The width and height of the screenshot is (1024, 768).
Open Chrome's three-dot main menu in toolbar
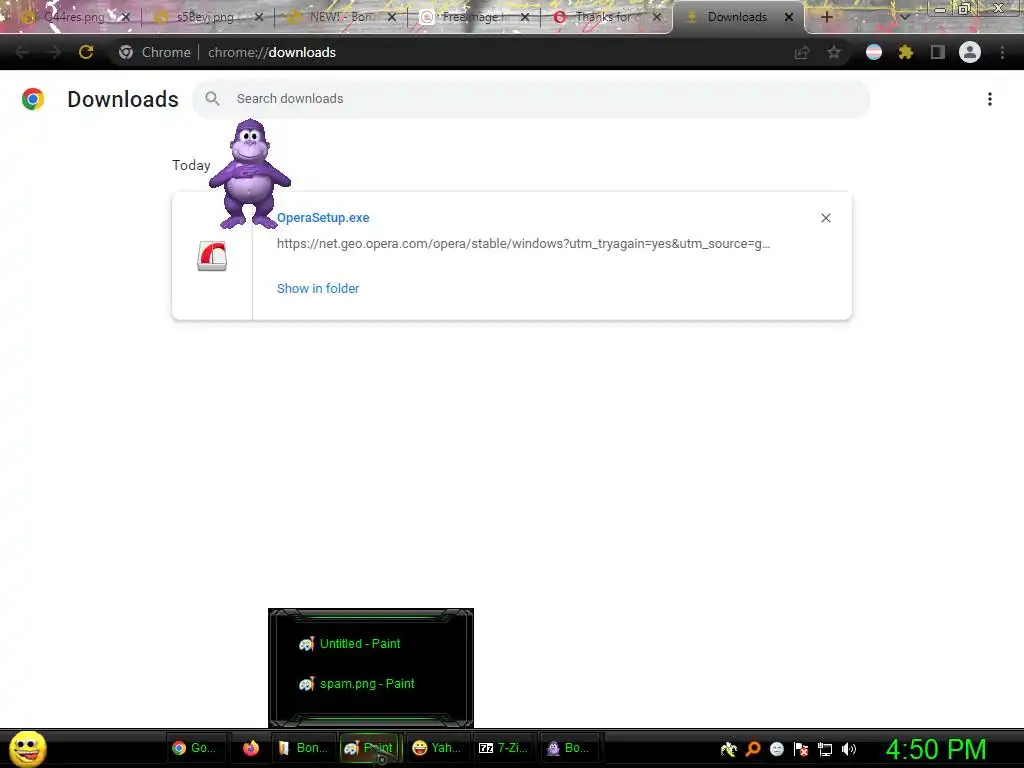(x=1002, y=52)
